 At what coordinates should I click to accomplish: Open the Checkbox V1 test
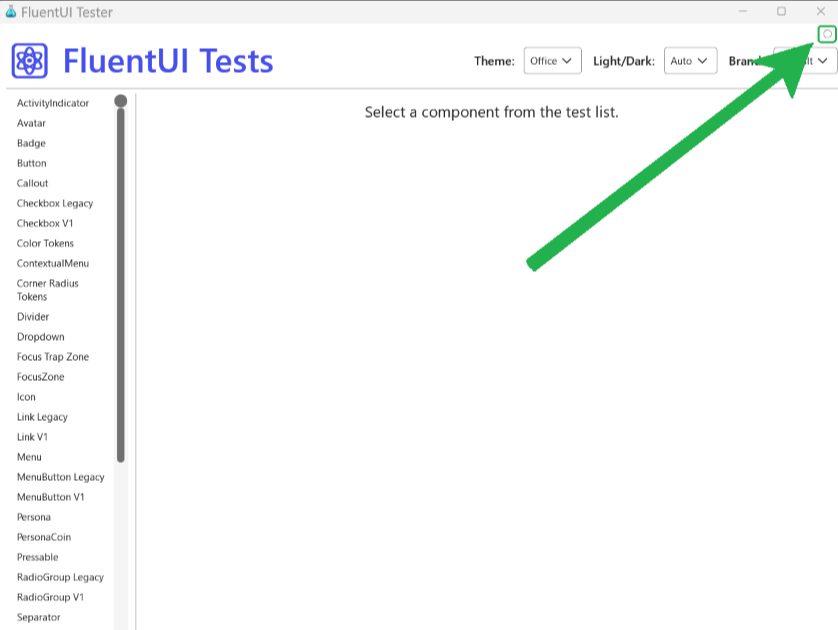pos(45,223)
